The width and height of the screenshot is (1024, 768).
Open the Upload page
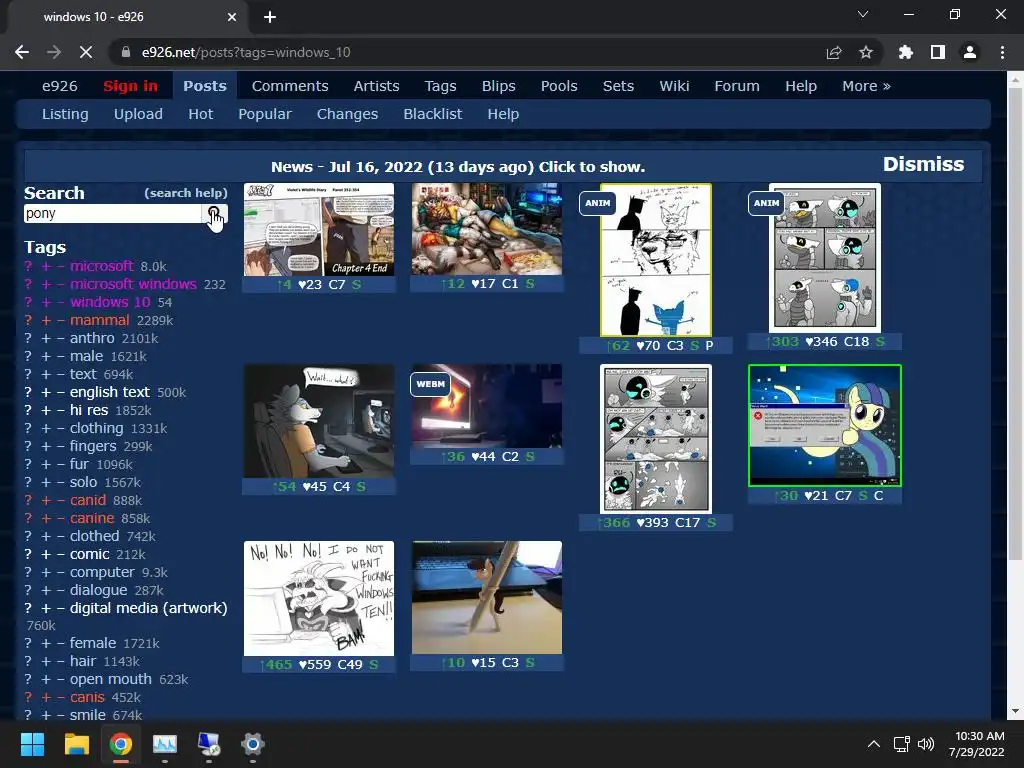click(138, 114)
